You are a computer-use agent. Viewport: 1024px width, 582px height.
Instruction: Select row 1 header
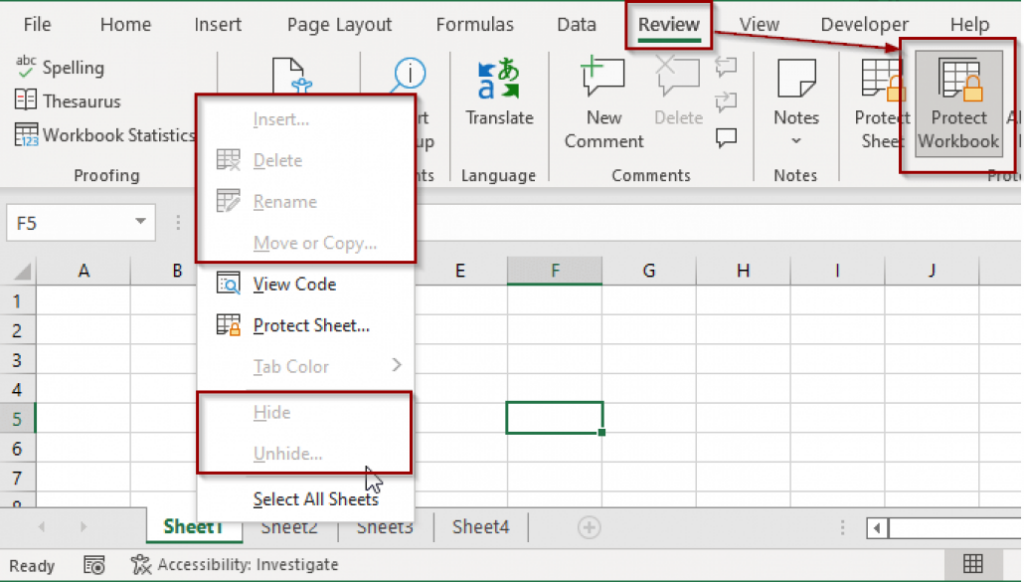coord(18,301)
